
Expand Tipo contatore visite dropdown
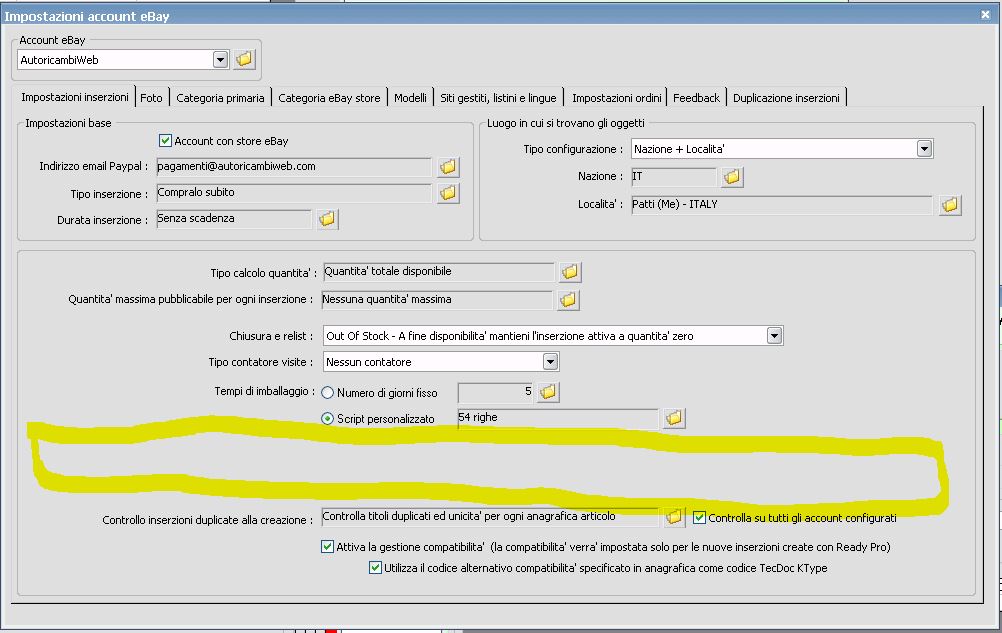[550, 362]
